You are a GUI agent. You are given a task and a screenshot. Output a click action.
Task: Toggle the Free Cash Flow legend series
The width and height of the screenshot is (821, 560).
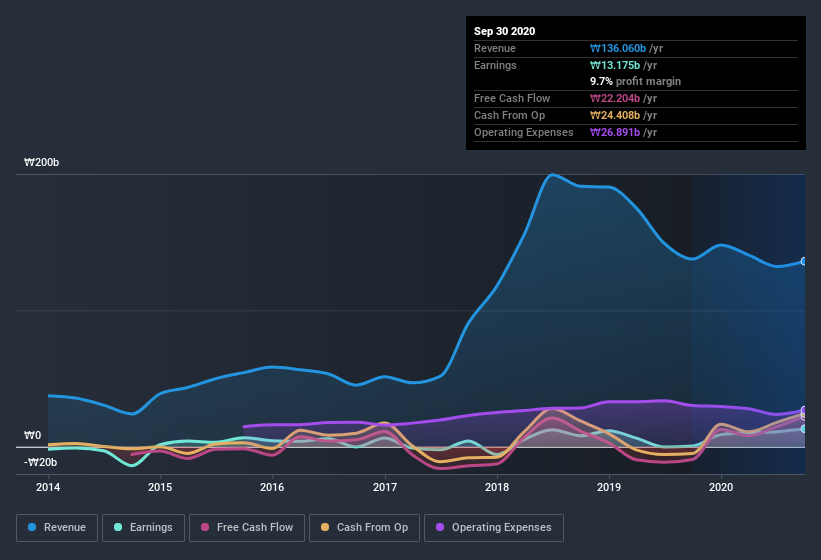(247, 528)
